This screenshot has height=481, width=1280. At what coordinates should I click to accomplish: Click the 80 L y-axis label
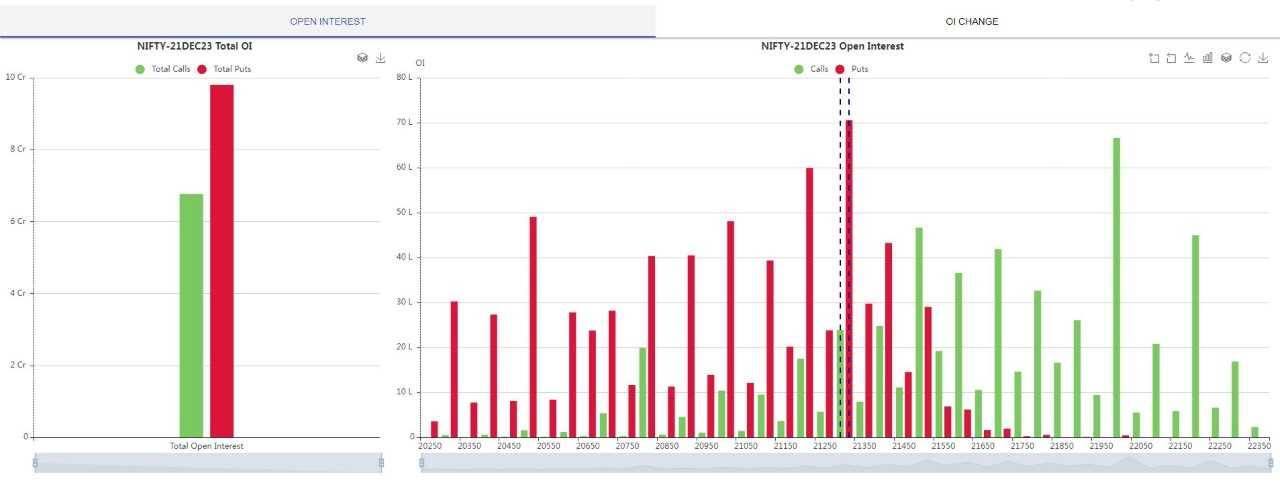tap(404, 77)
